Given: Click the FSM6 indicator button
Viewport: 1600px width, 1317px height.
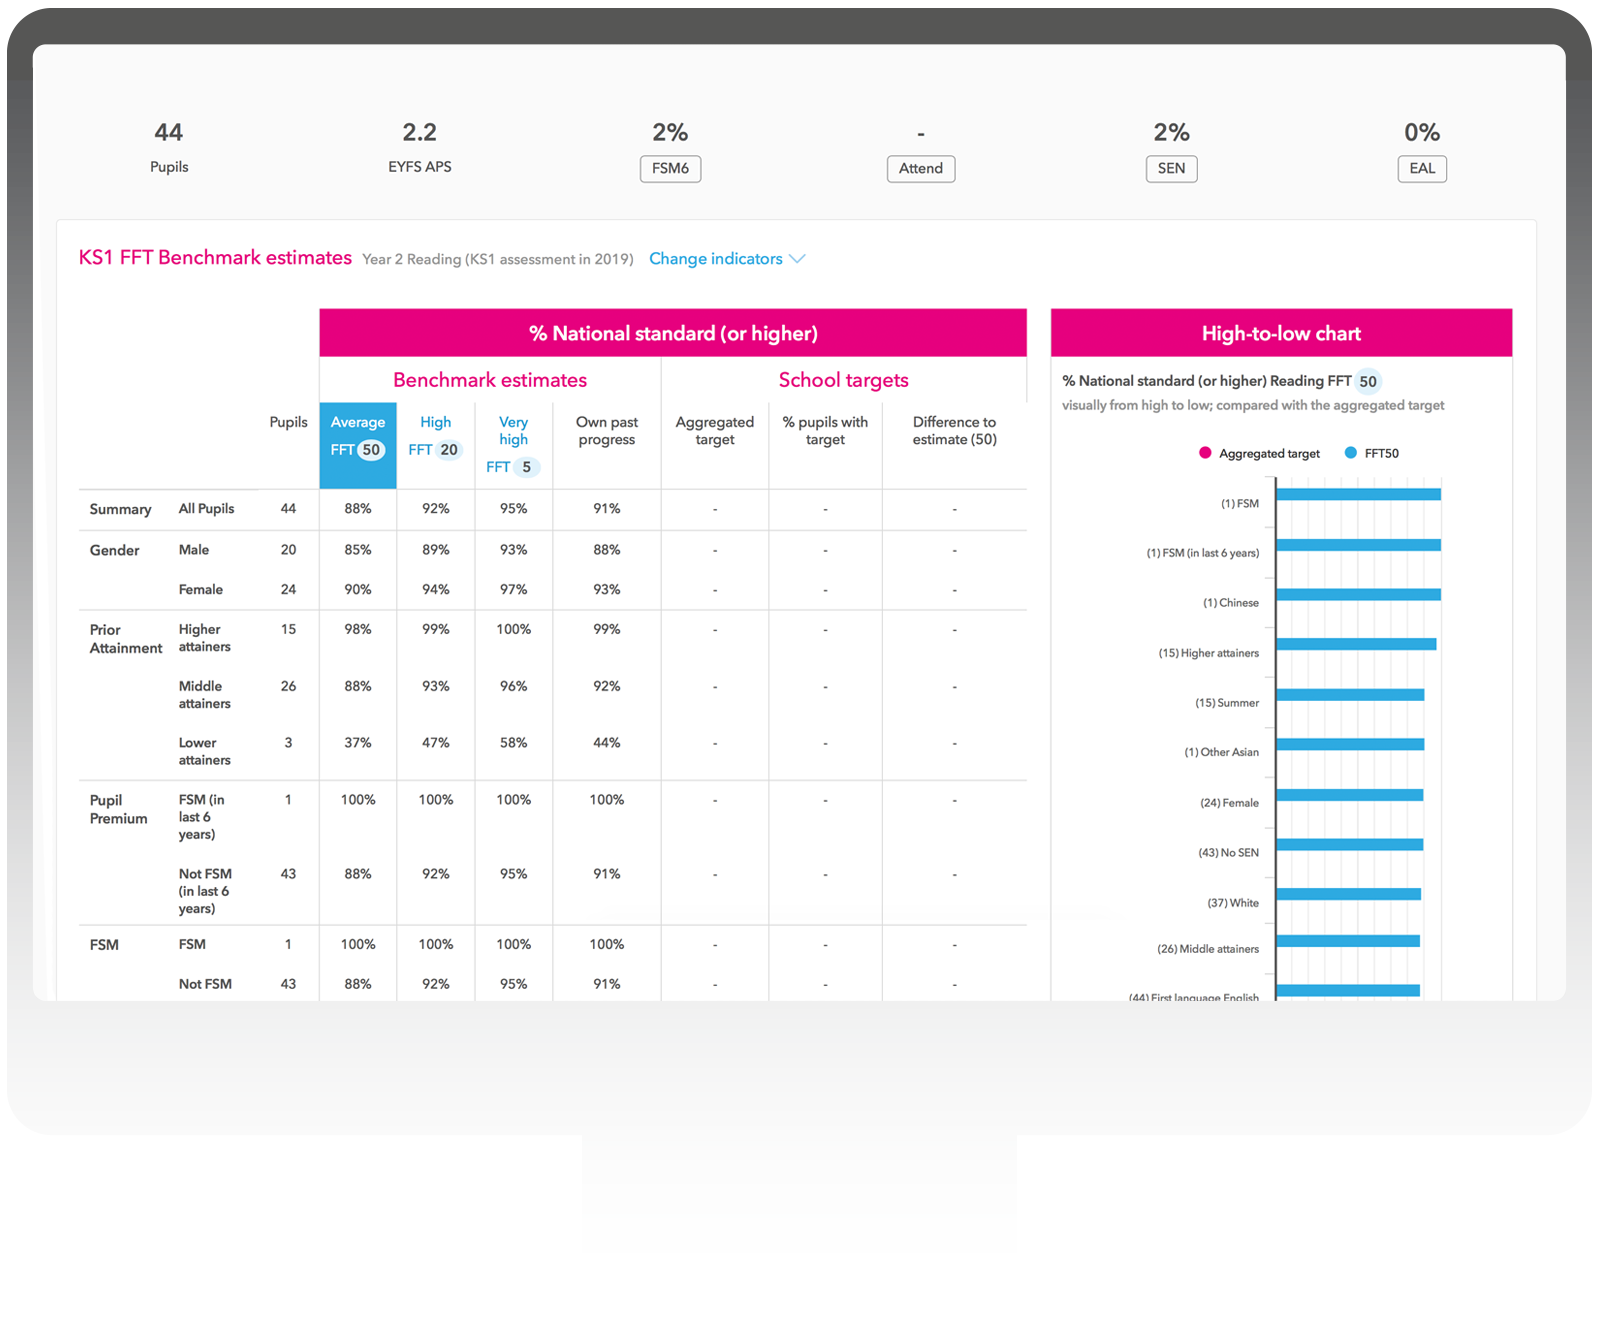Looking at the screenshot, I should [670, 169].
